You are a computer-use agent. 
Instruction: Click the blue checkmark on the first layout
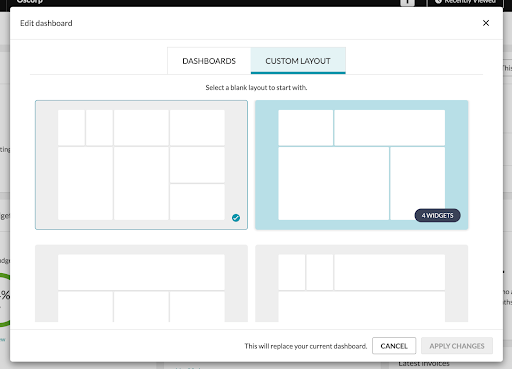(x=236, y=218)
